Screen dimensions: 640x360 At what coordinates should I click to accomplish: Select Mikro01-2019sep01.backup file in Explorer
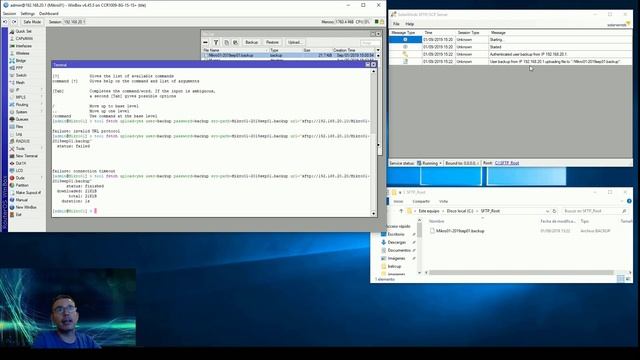460,231
